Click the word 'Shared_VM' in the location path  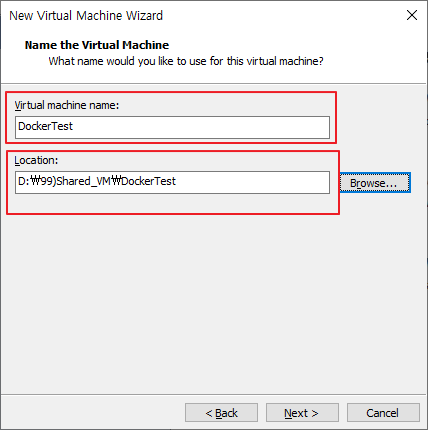click(x=84, y=182)
